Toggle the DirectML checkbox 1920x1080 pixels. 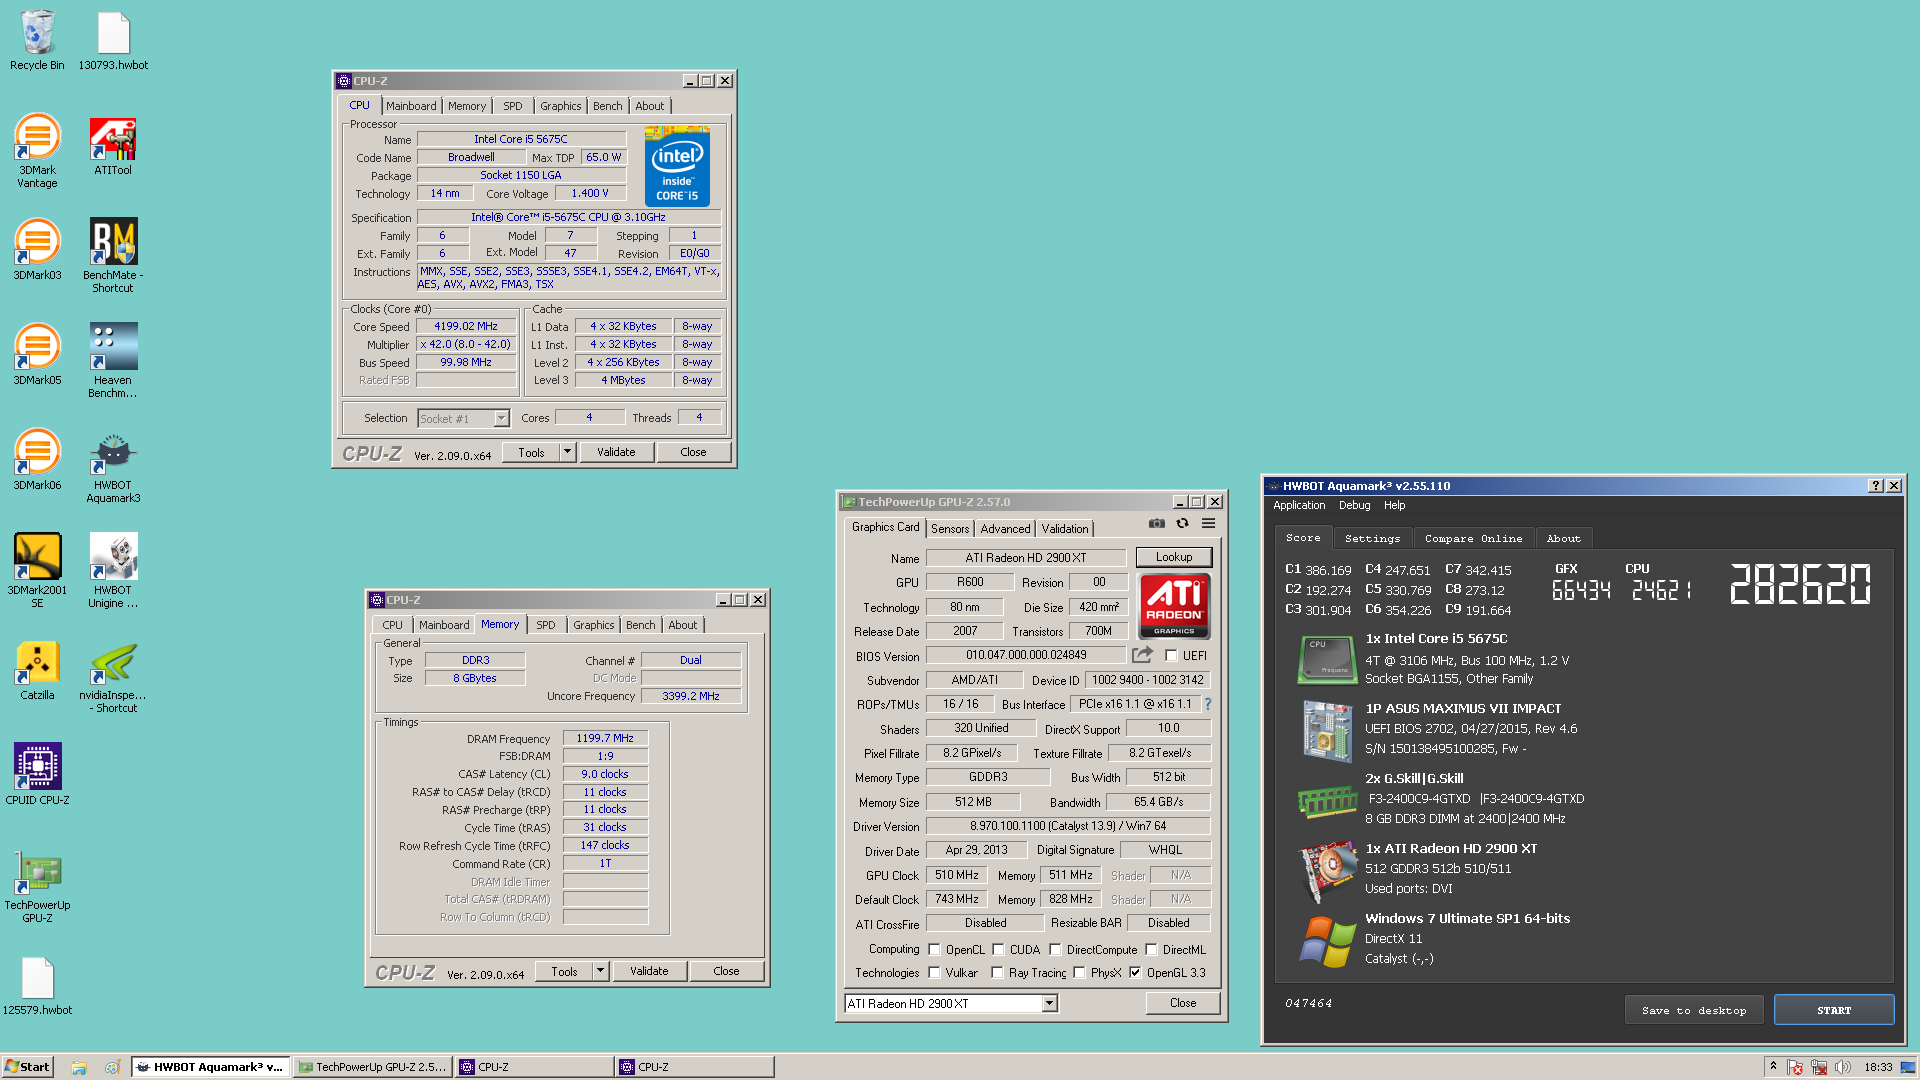pos(1151,950)
